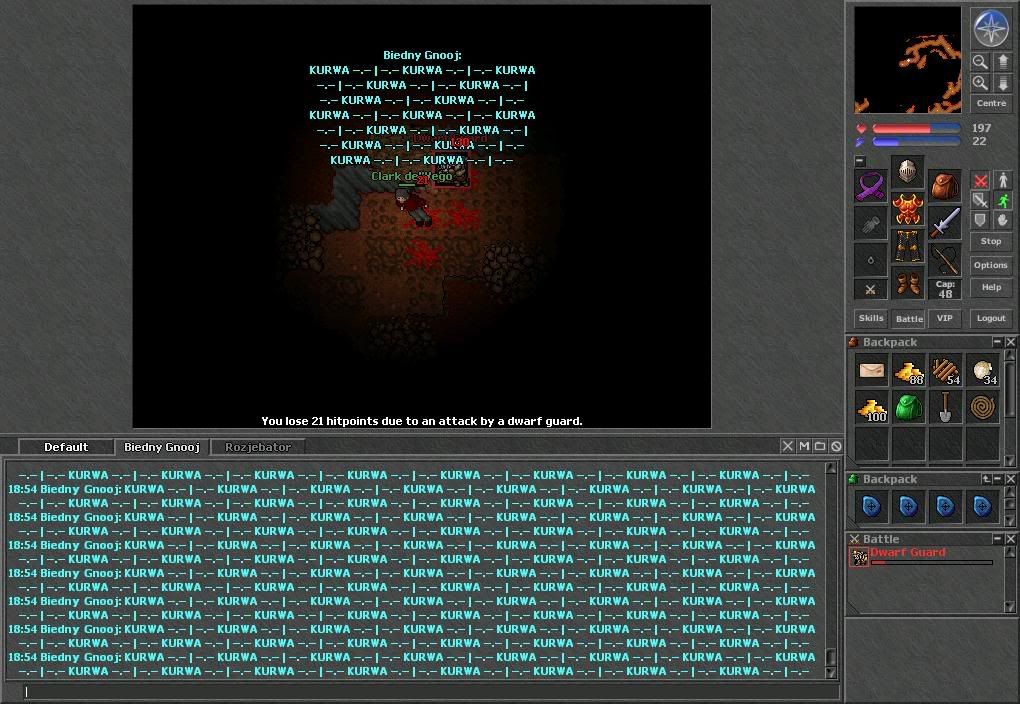Click the Stop button
1020x704 pixels.
pos(991,241)
